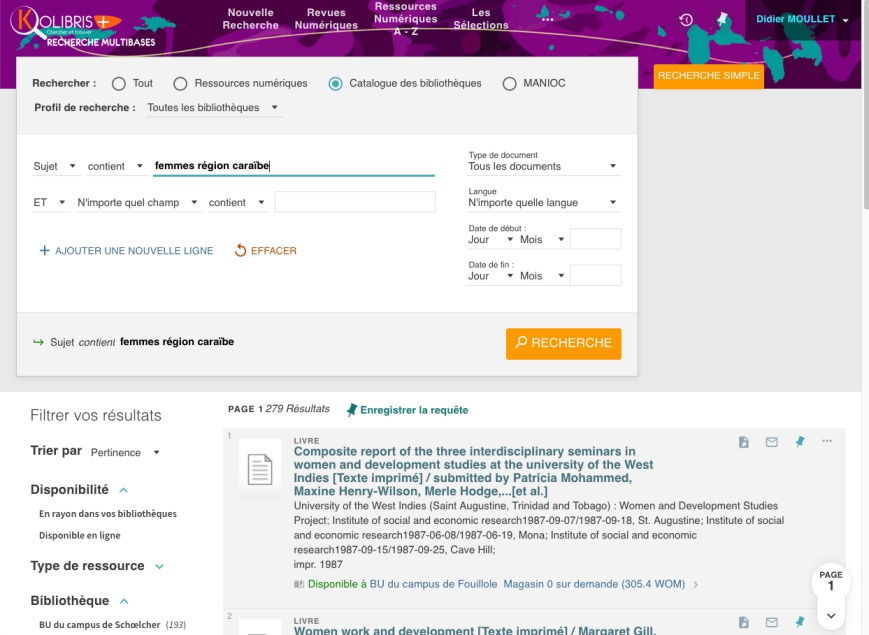Open pinned items in header
The width and height of the screenshot is (869, 635).
[722, 20]
